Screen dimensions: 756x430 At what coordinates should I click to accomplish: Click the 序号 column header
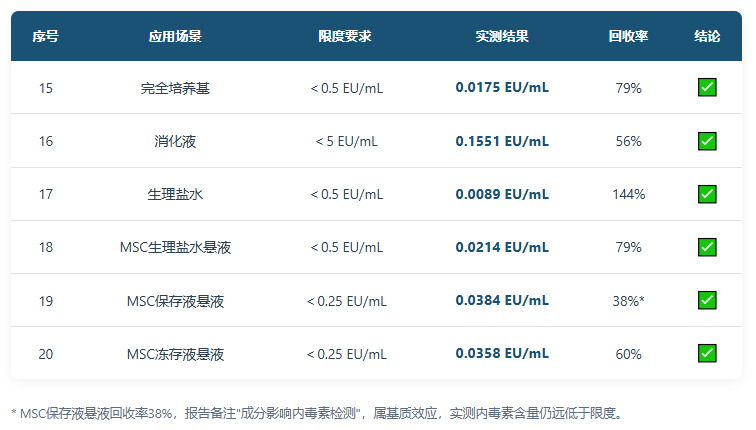tap(45, 36)
